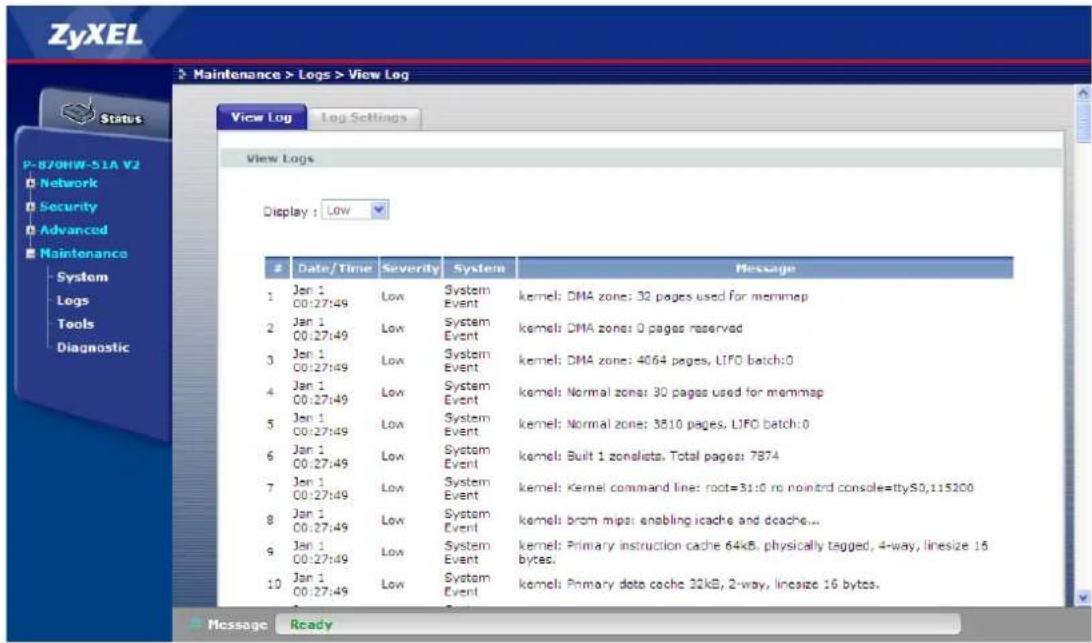Click the Date/Time column header
Viewport: 1092px width, 643px height.
334,268
